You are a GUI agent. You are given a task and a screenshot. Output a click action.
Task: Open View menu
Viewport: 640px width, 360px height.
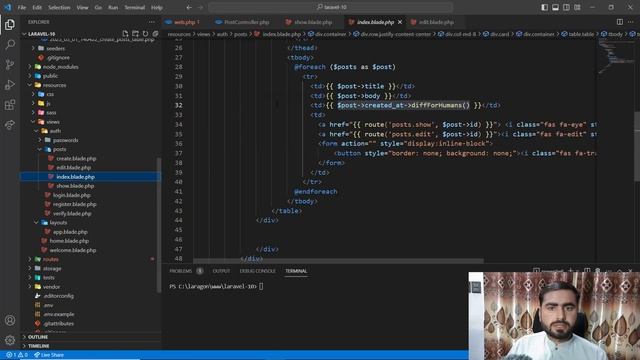click(x=82, y=7)
